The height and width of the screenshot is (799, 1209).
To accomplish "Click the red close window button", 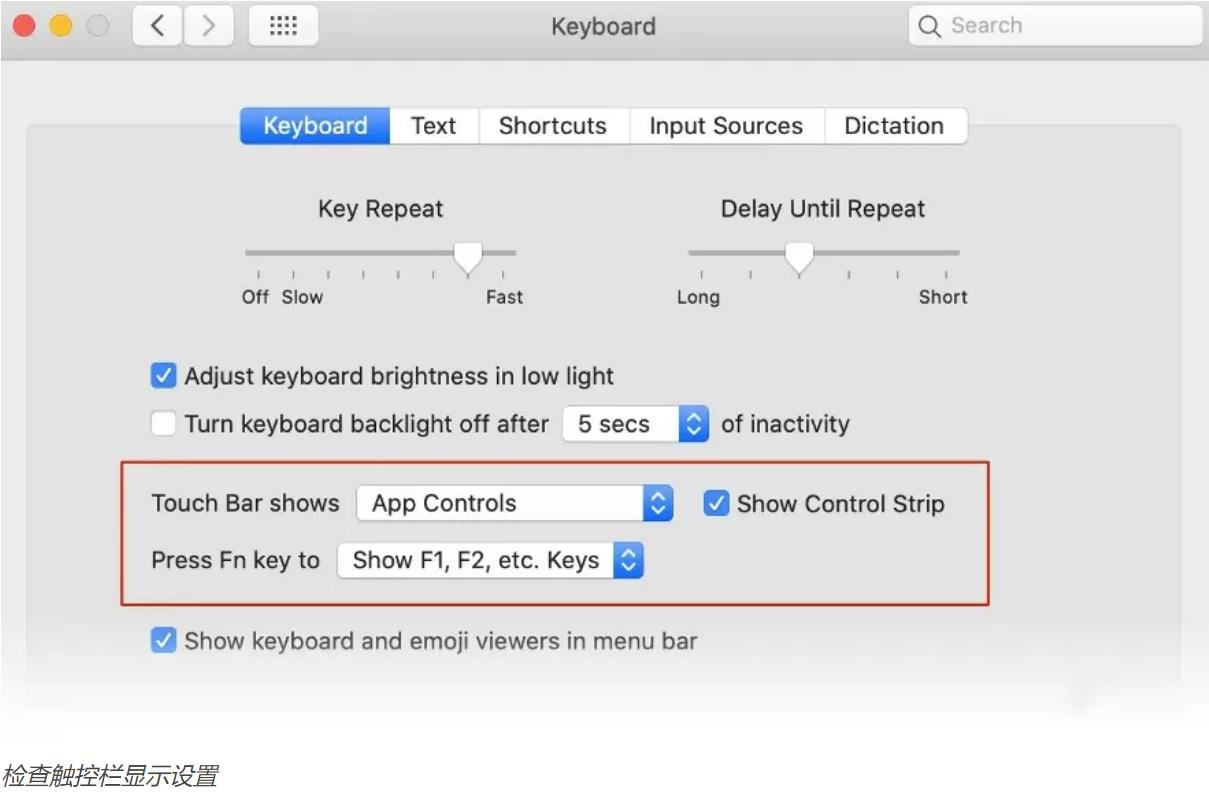I will (25, 26).
